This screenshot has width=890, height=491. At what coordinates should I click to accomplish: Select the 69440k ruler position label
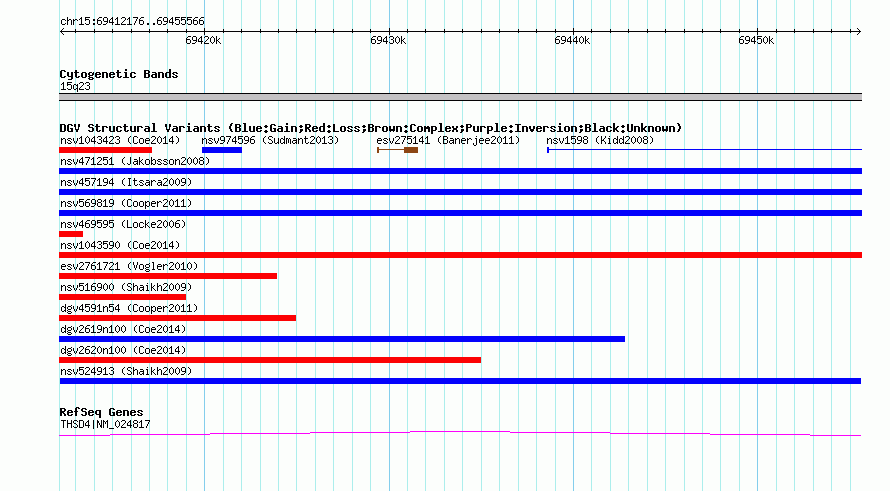pyautogui.click(x=572, y=40)
